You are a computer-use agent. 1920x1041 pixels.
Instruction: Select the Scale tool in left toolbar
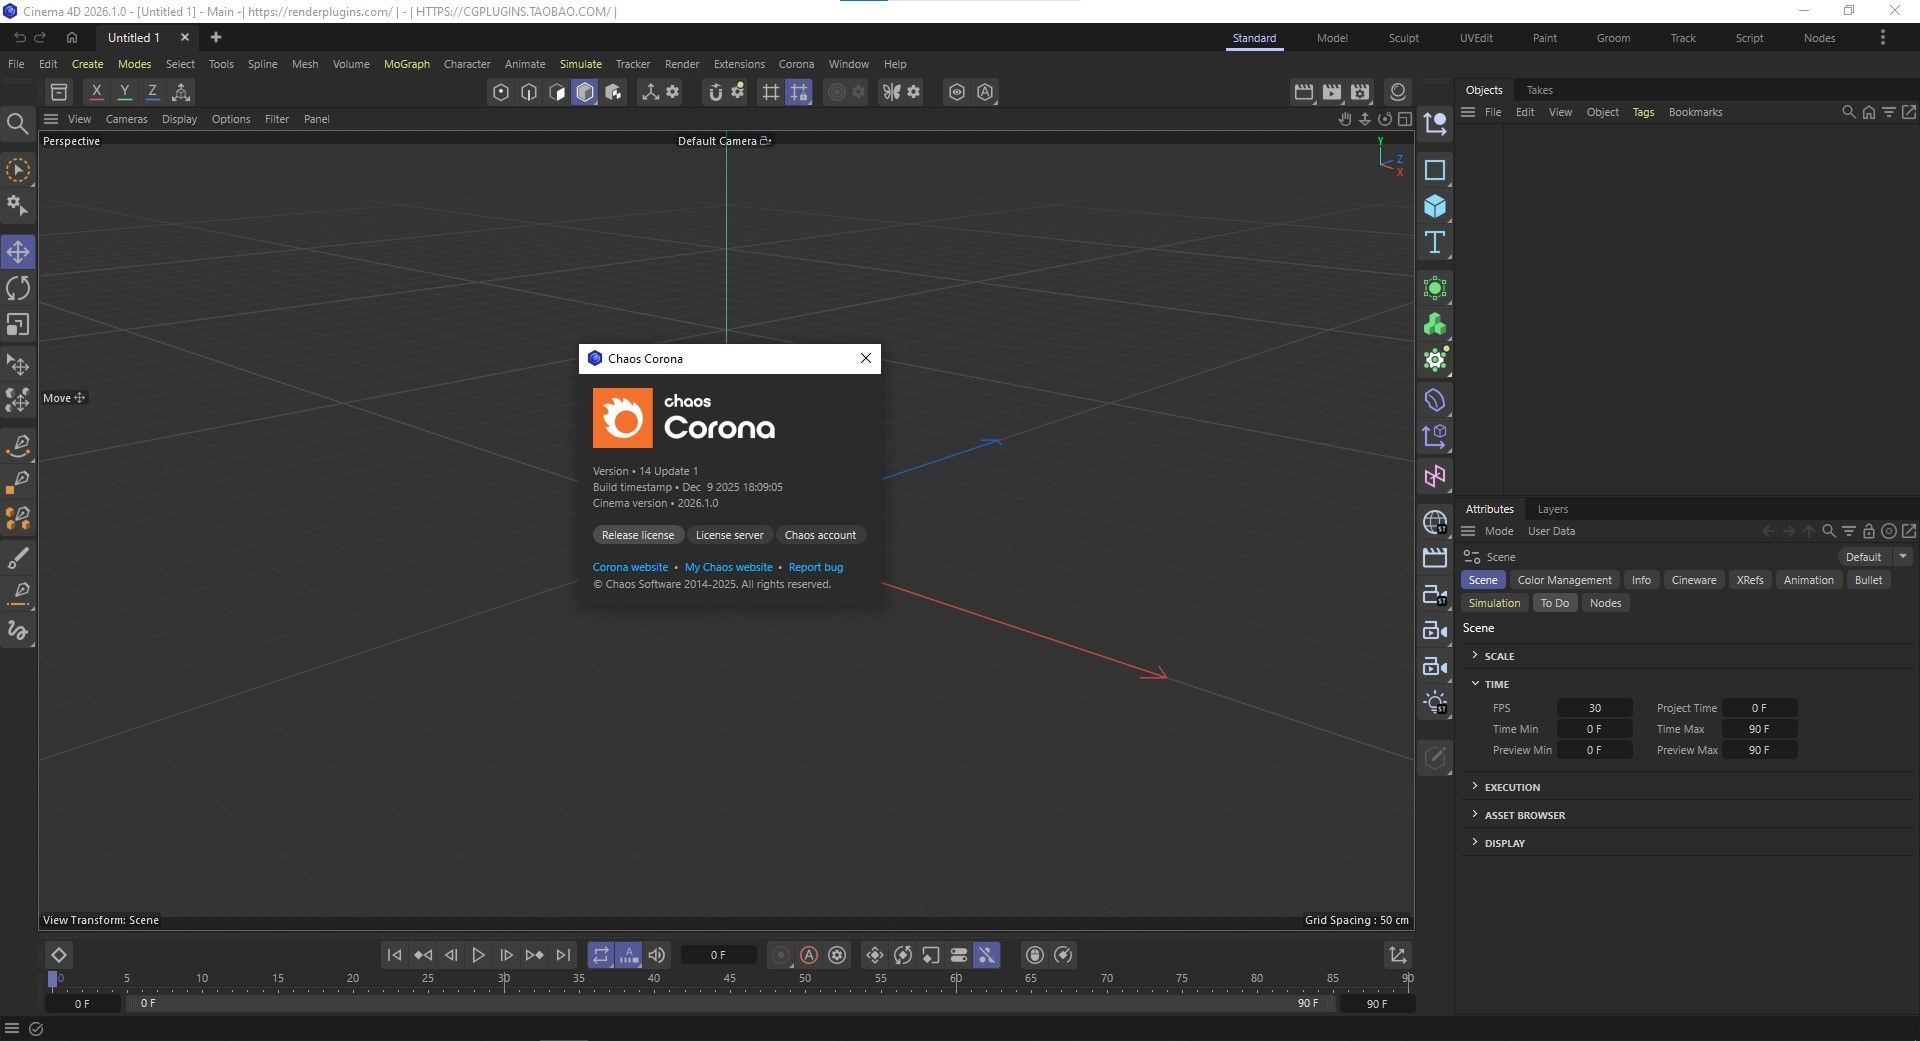point(18,325)
